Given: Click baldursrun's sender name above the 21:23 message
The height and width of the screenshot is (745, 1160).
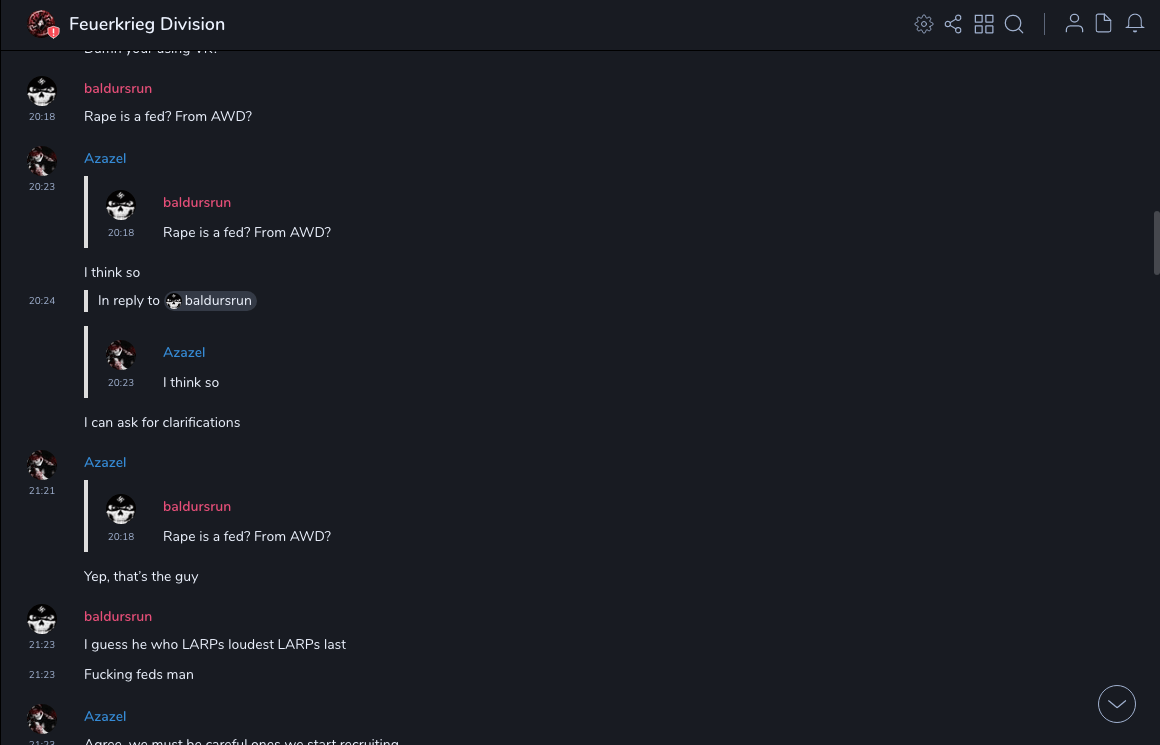Looking at the screenshot, I should click(118, 616).
